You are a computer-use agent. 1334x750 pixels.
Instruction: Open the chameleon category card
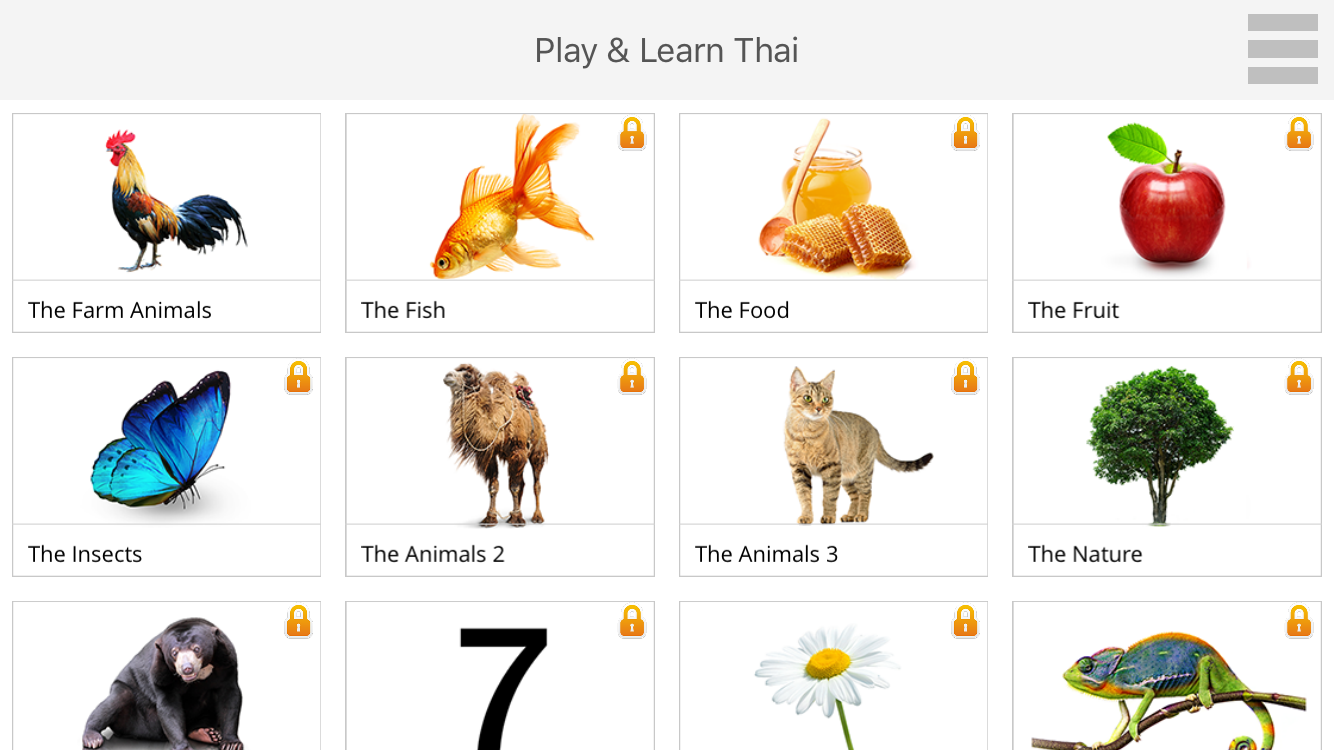coord(1167,676)
